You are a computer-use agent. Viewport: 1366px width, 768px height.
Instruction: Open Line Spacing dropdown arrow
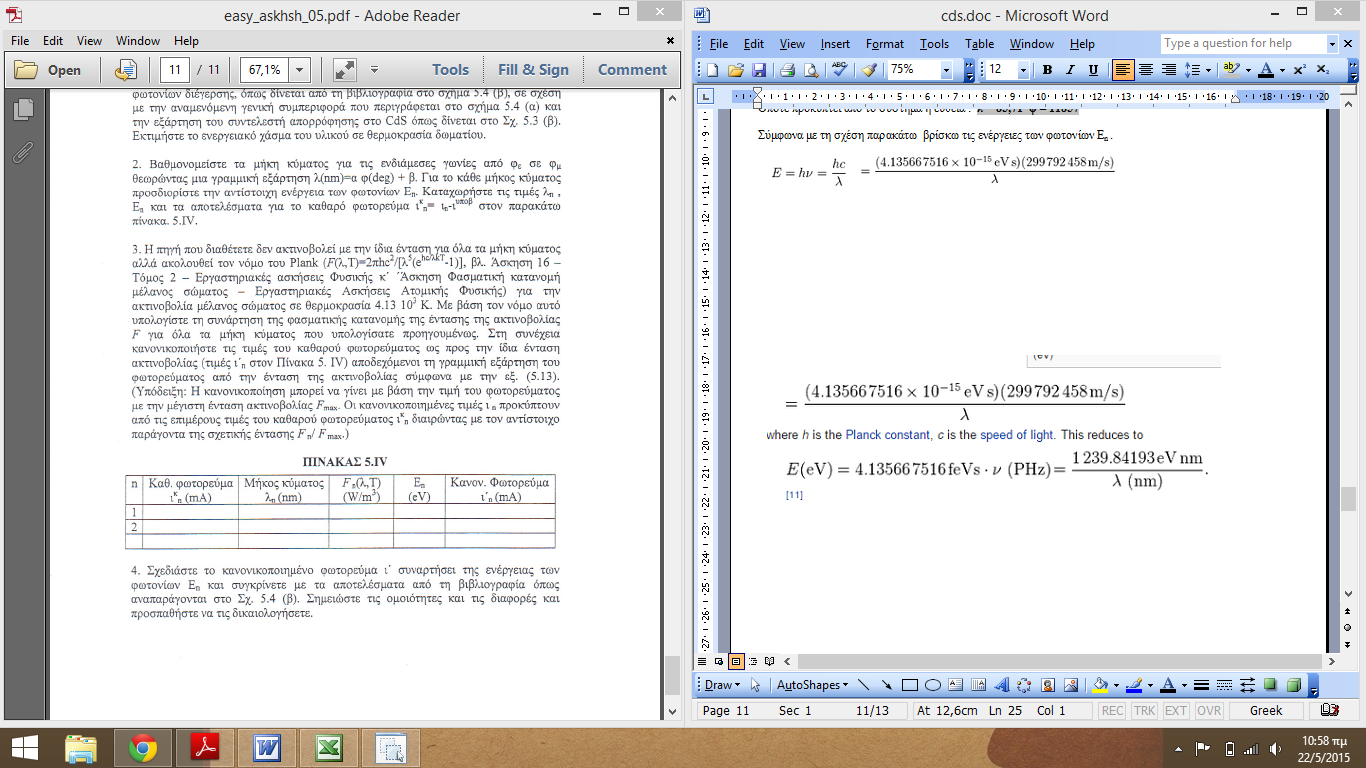click(x=1208, y=70)
